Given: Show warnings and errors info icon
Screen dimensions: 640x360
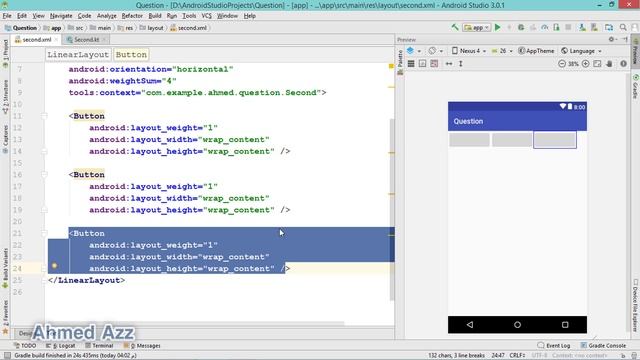Looking at the screenshot, I should pyautogui.click(x=623, y=64).
